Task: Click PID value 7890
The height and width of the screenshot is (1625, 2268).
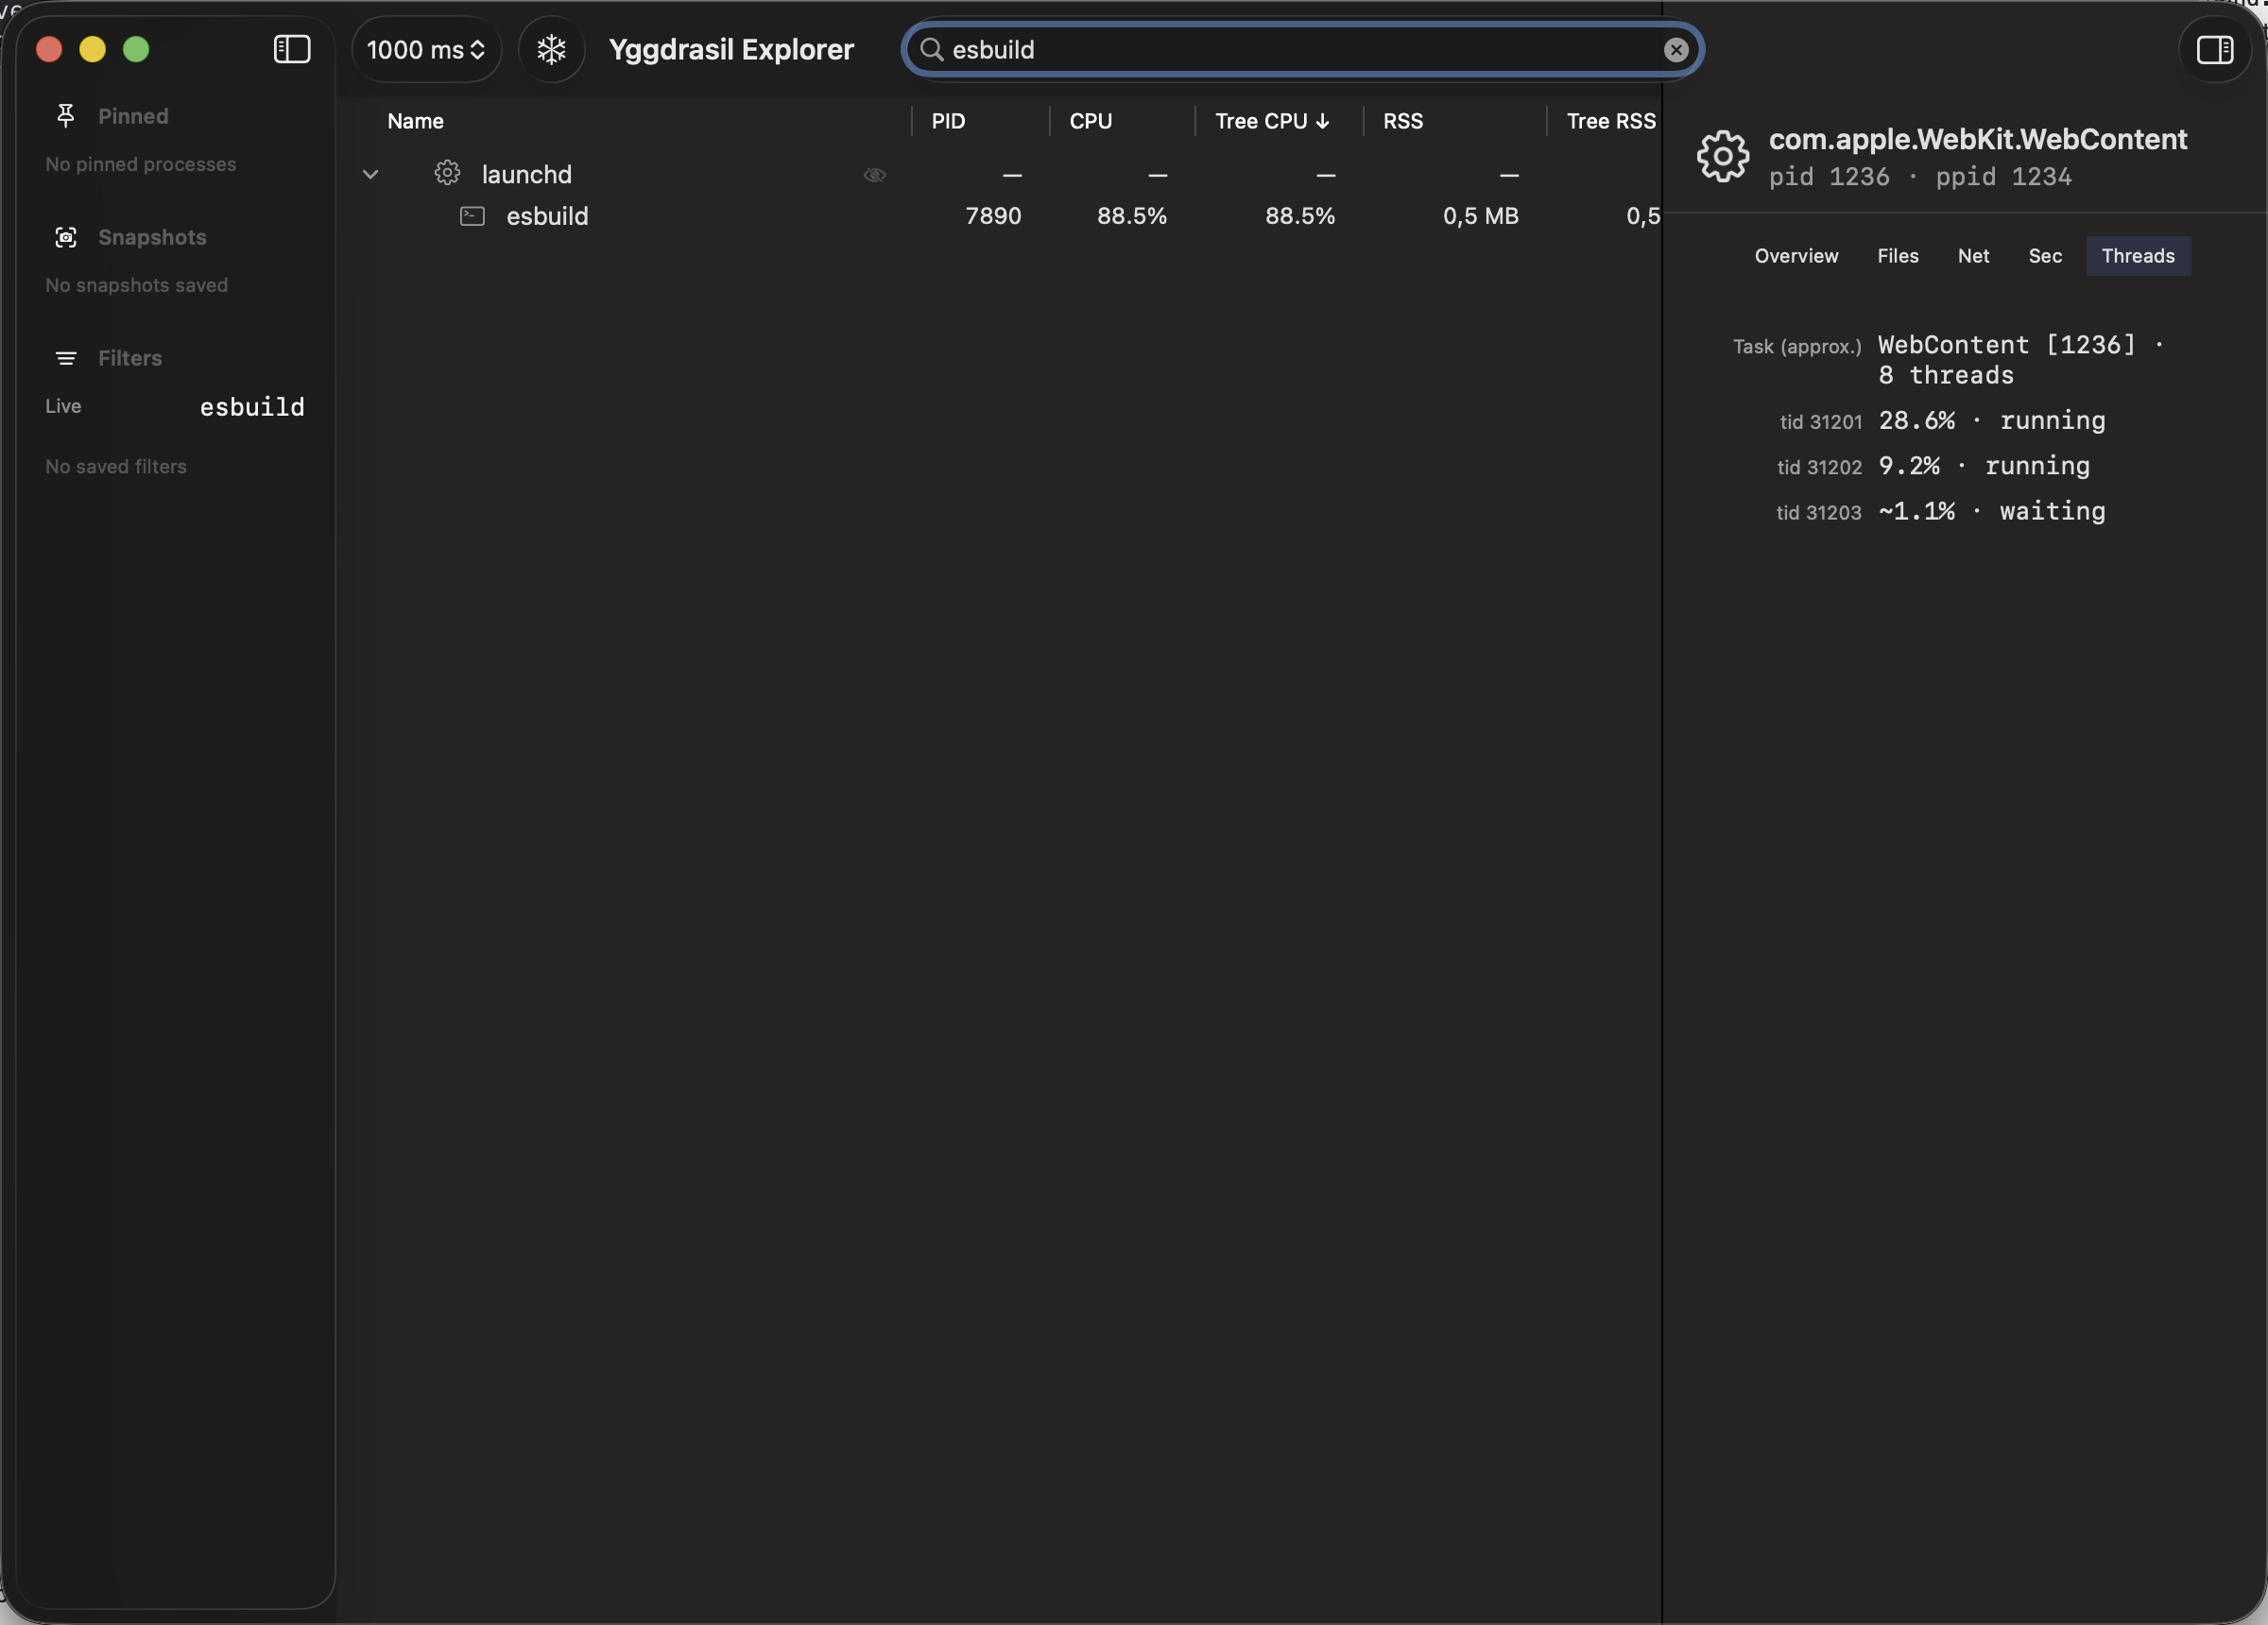Action: click(993, 216)
